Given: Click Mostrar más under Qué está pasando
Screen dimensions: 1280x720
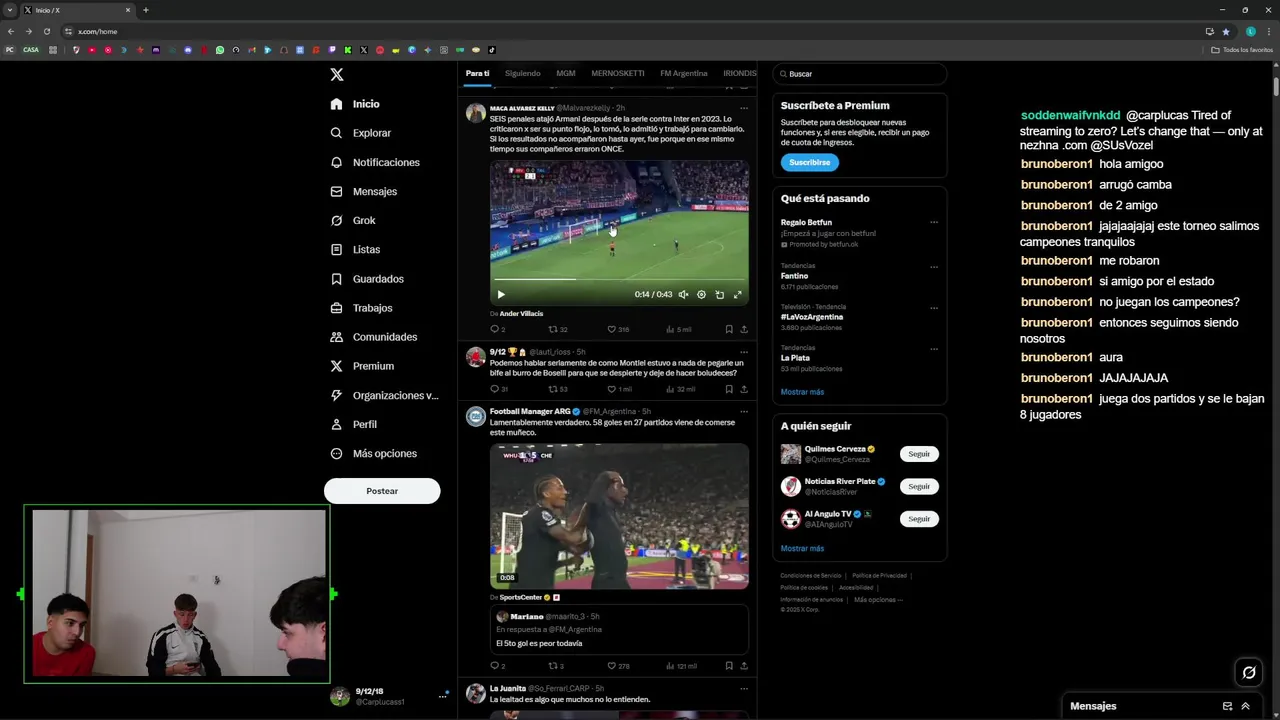Looking at the screenshot, I should [802, 392].
